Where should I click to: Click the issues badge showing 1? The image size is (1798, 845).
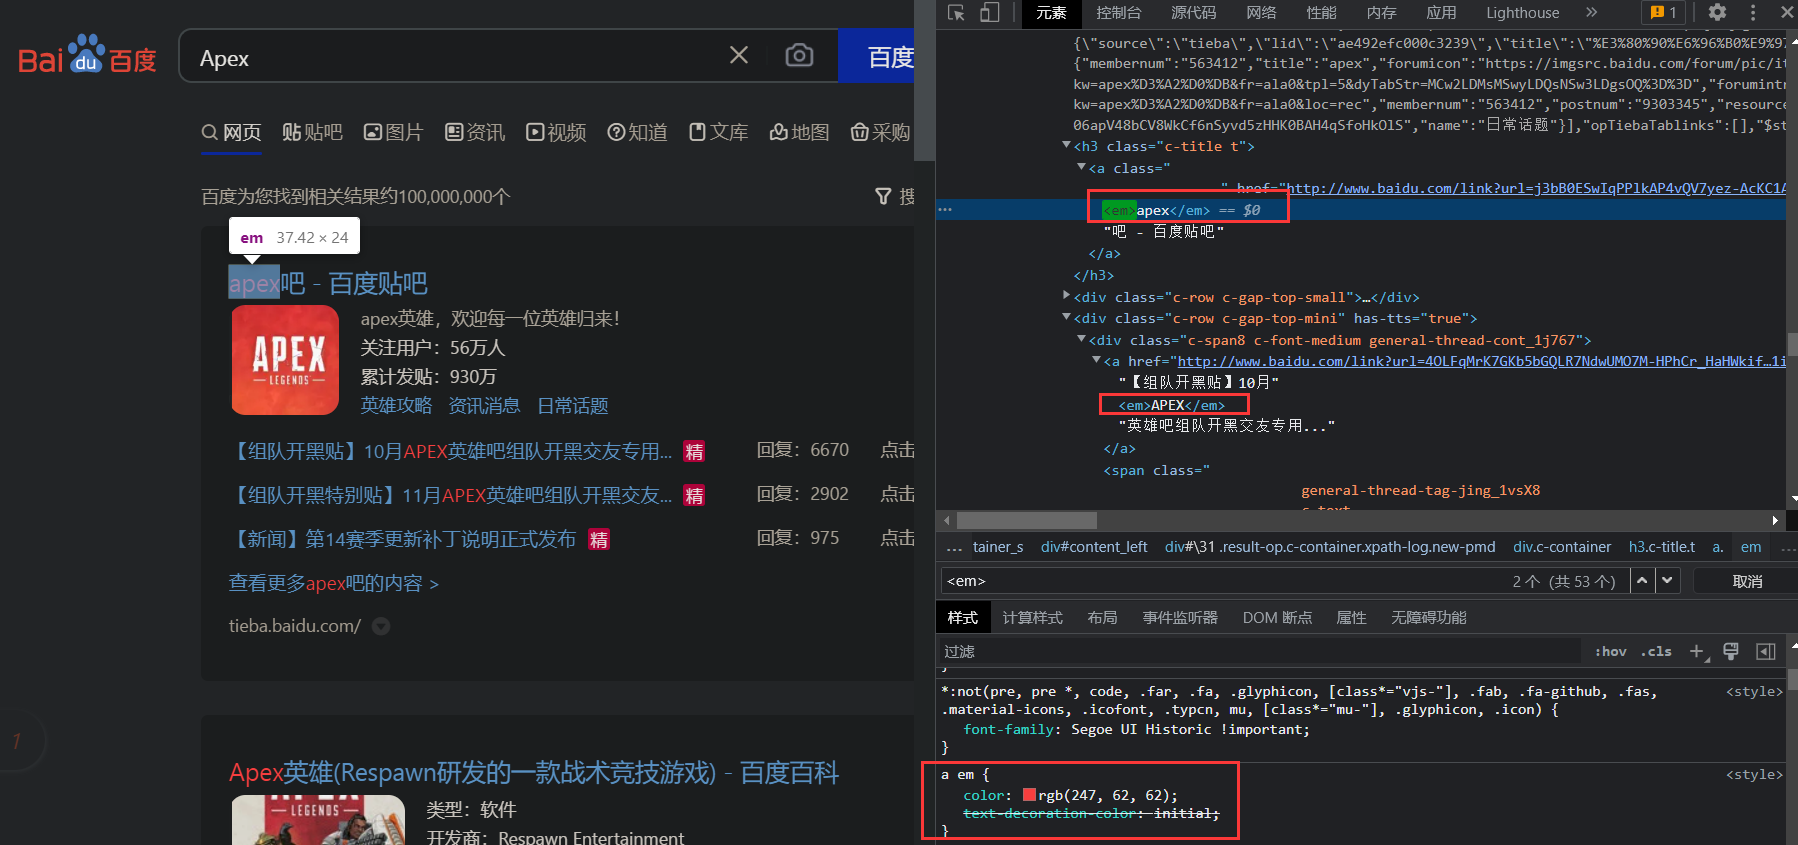click(1664, 12)
